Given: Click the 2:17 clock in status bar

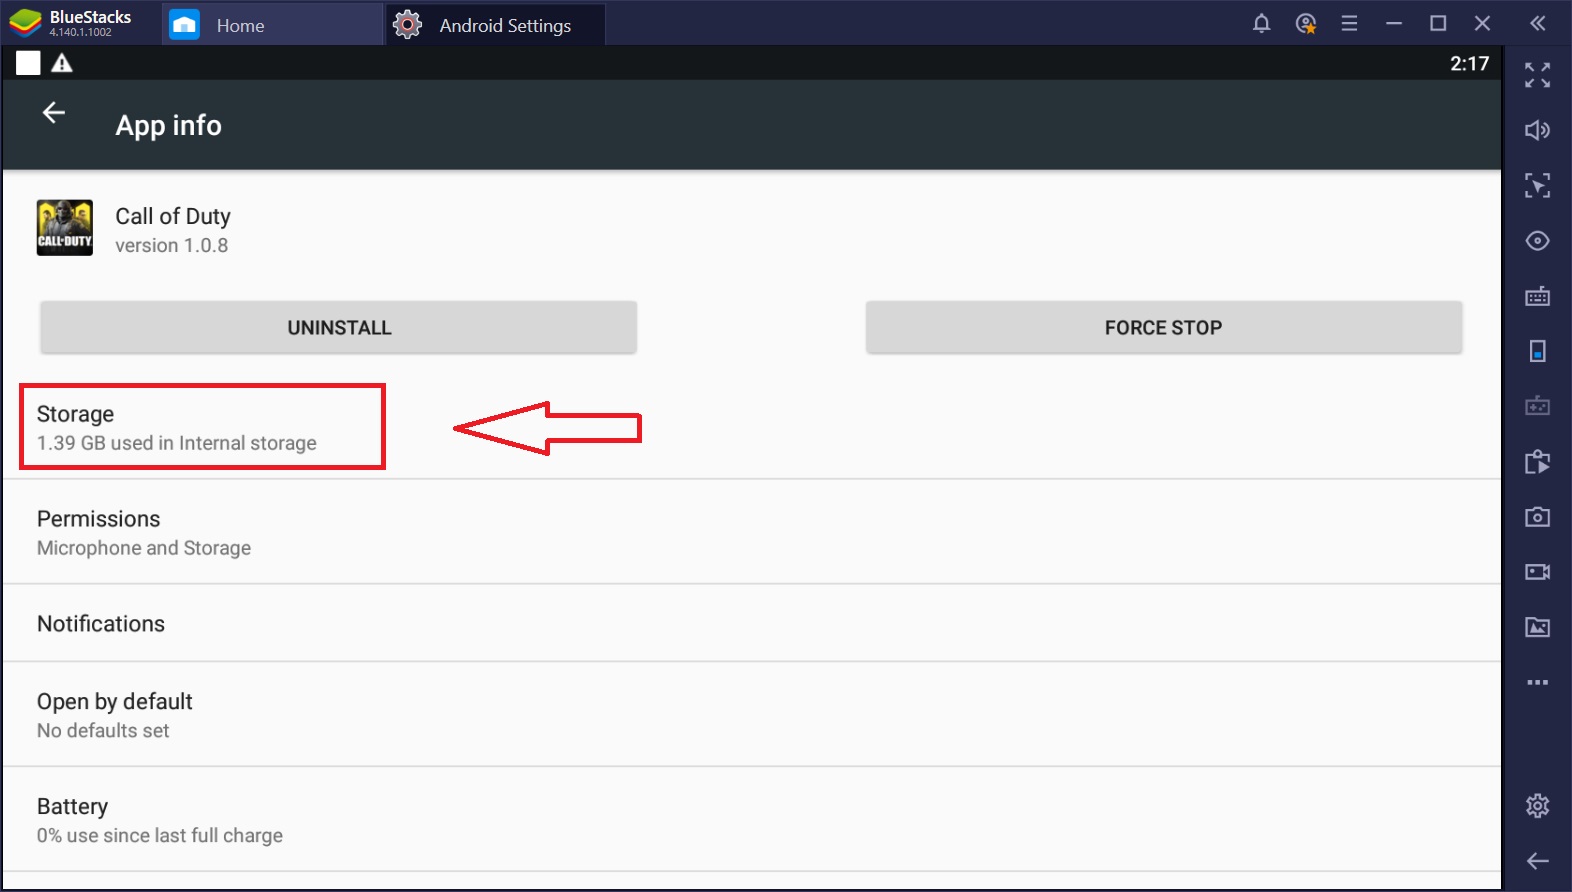Looking at the screenshot, I should point(1469,63).
